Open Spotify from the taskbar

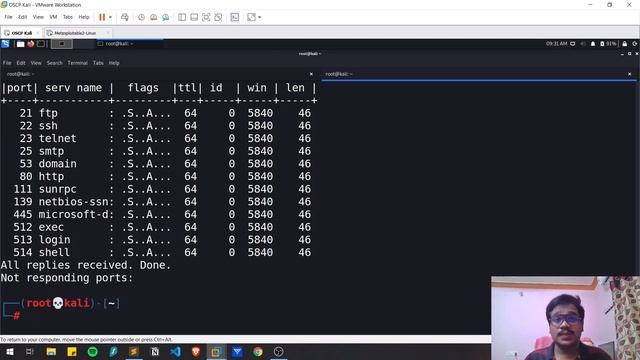coord(93,351)
